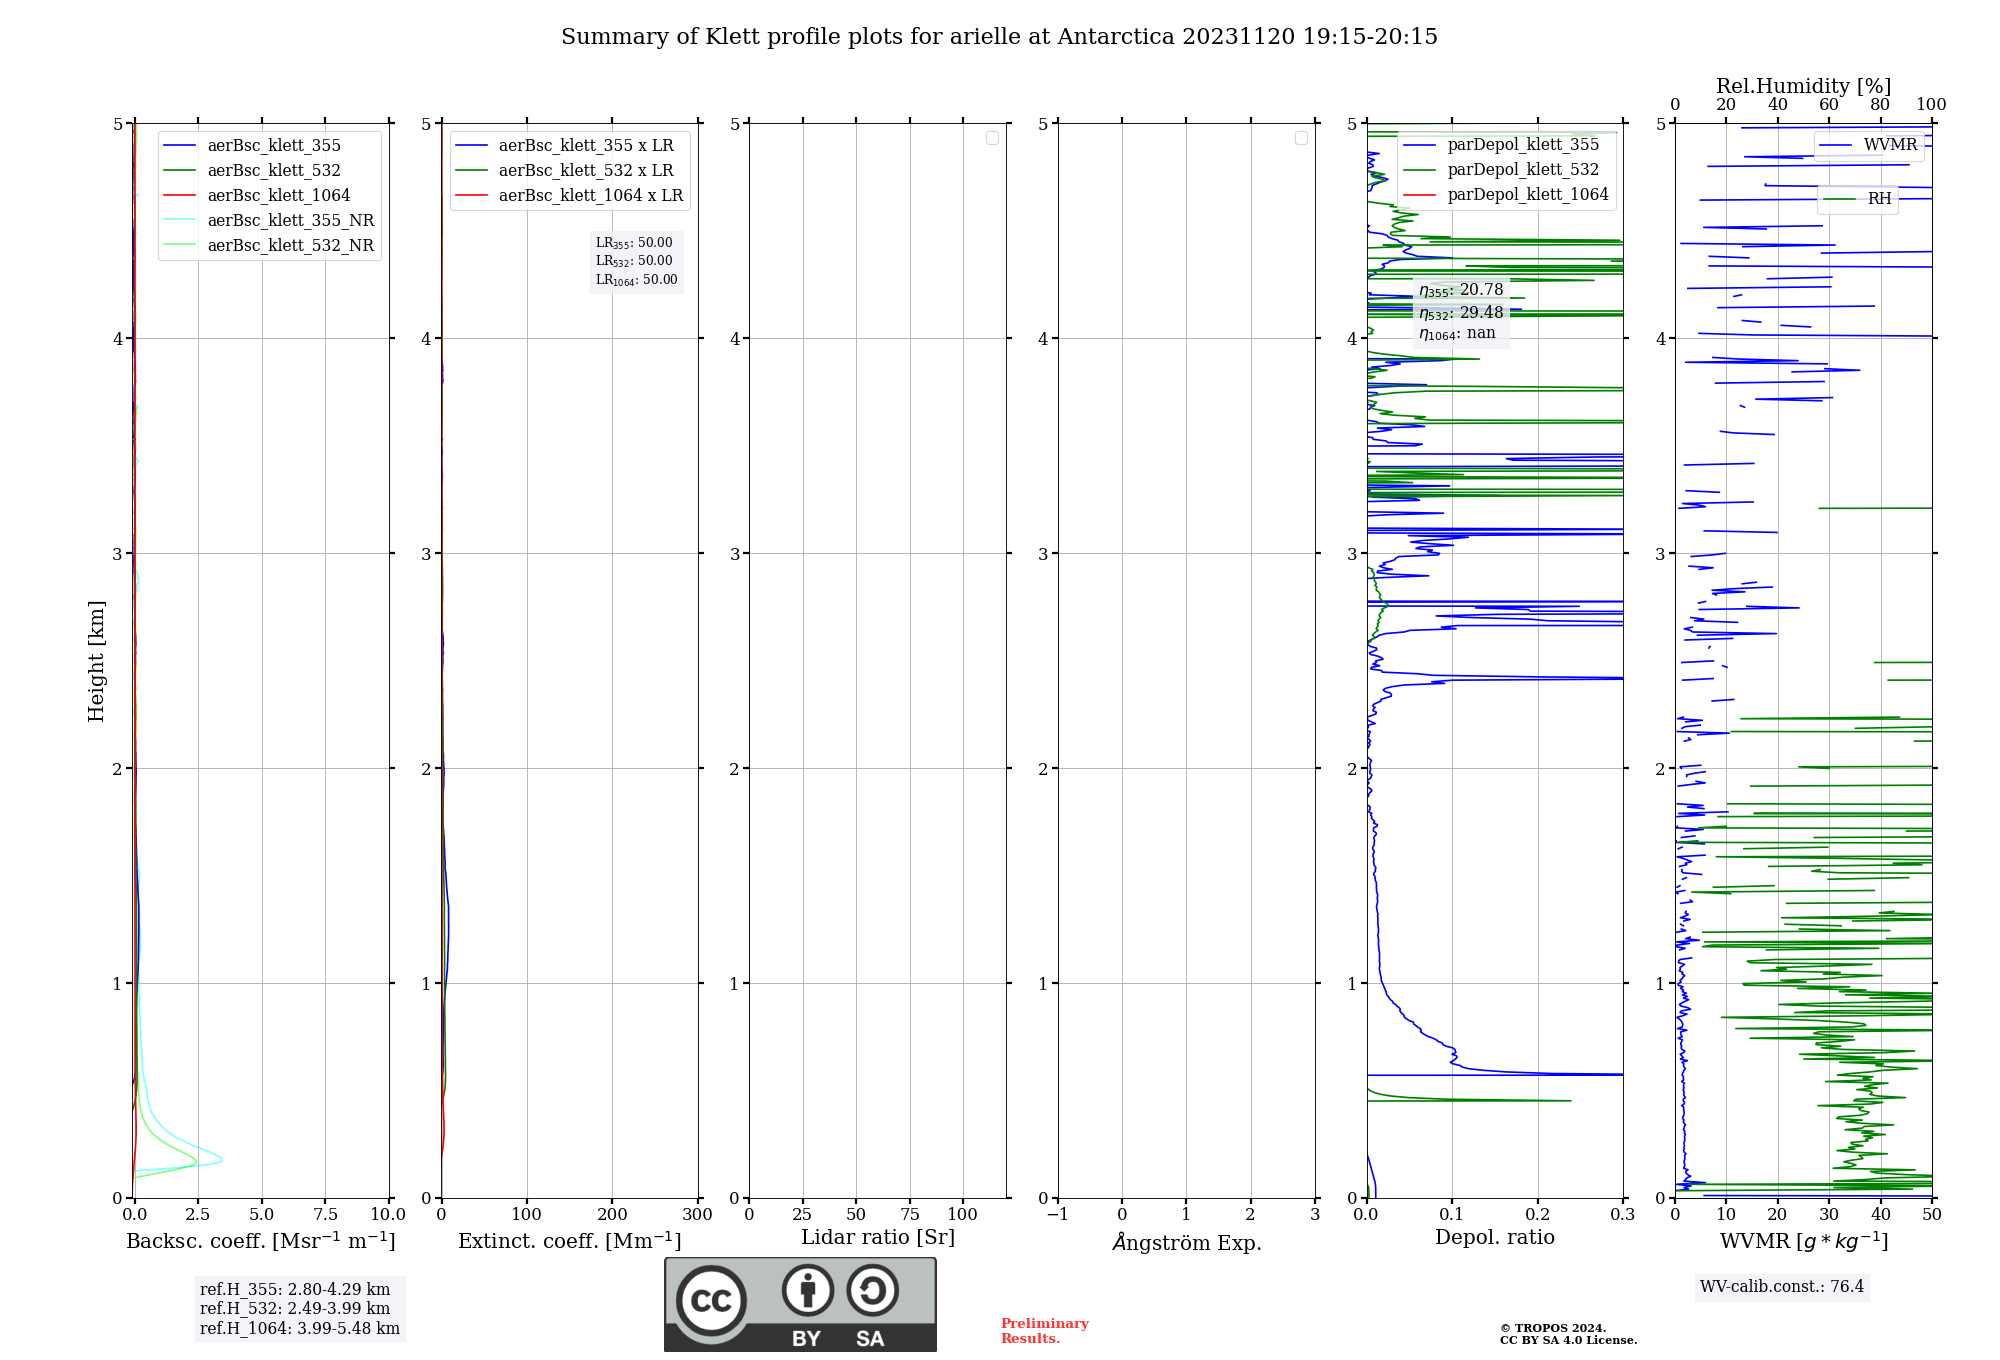Click the LR1064: 50.00 annotation
2000x1360 pixels.
pos(637,280)
